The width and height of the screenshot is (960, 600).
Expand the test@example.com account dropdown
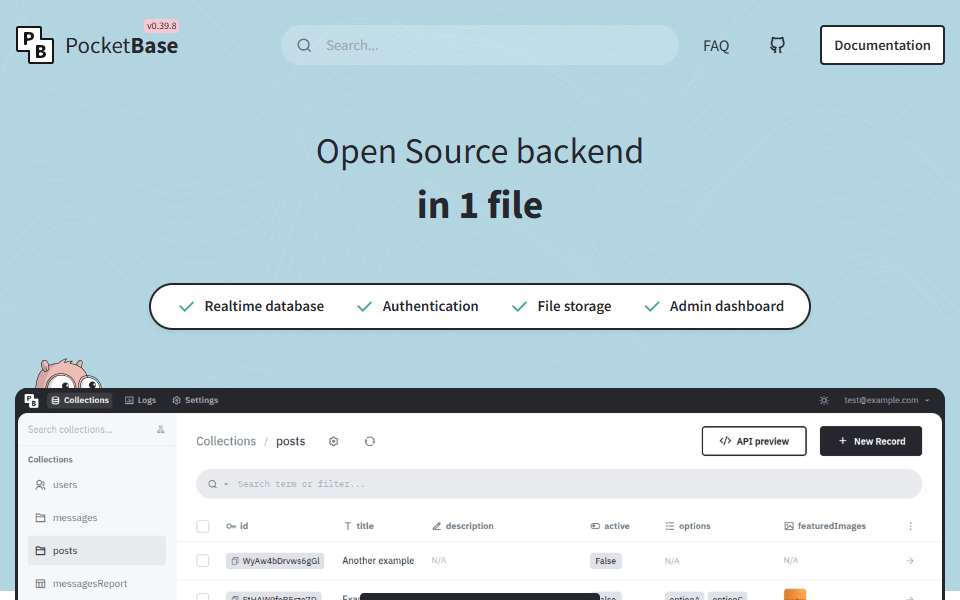click(x=887, y=400)
